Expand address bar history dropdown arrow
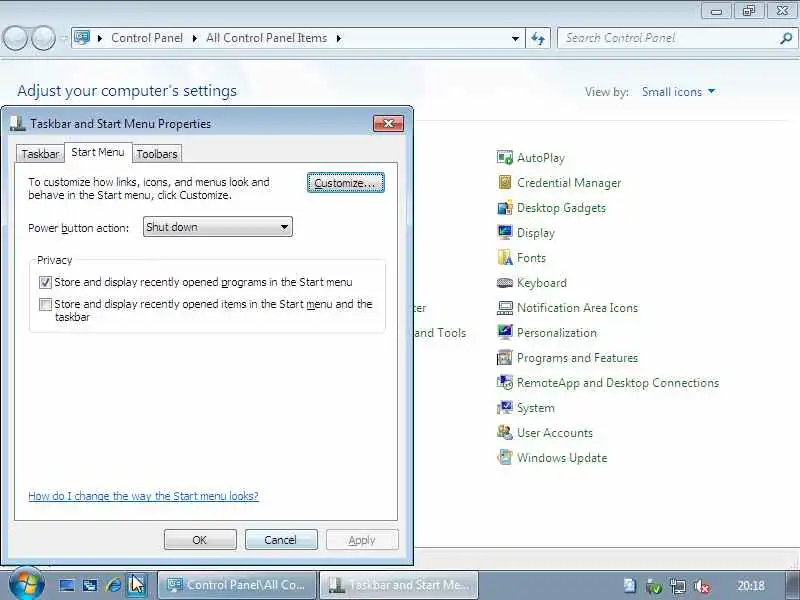The height and width of the screenshot is (600, 800). coord(515,38)
